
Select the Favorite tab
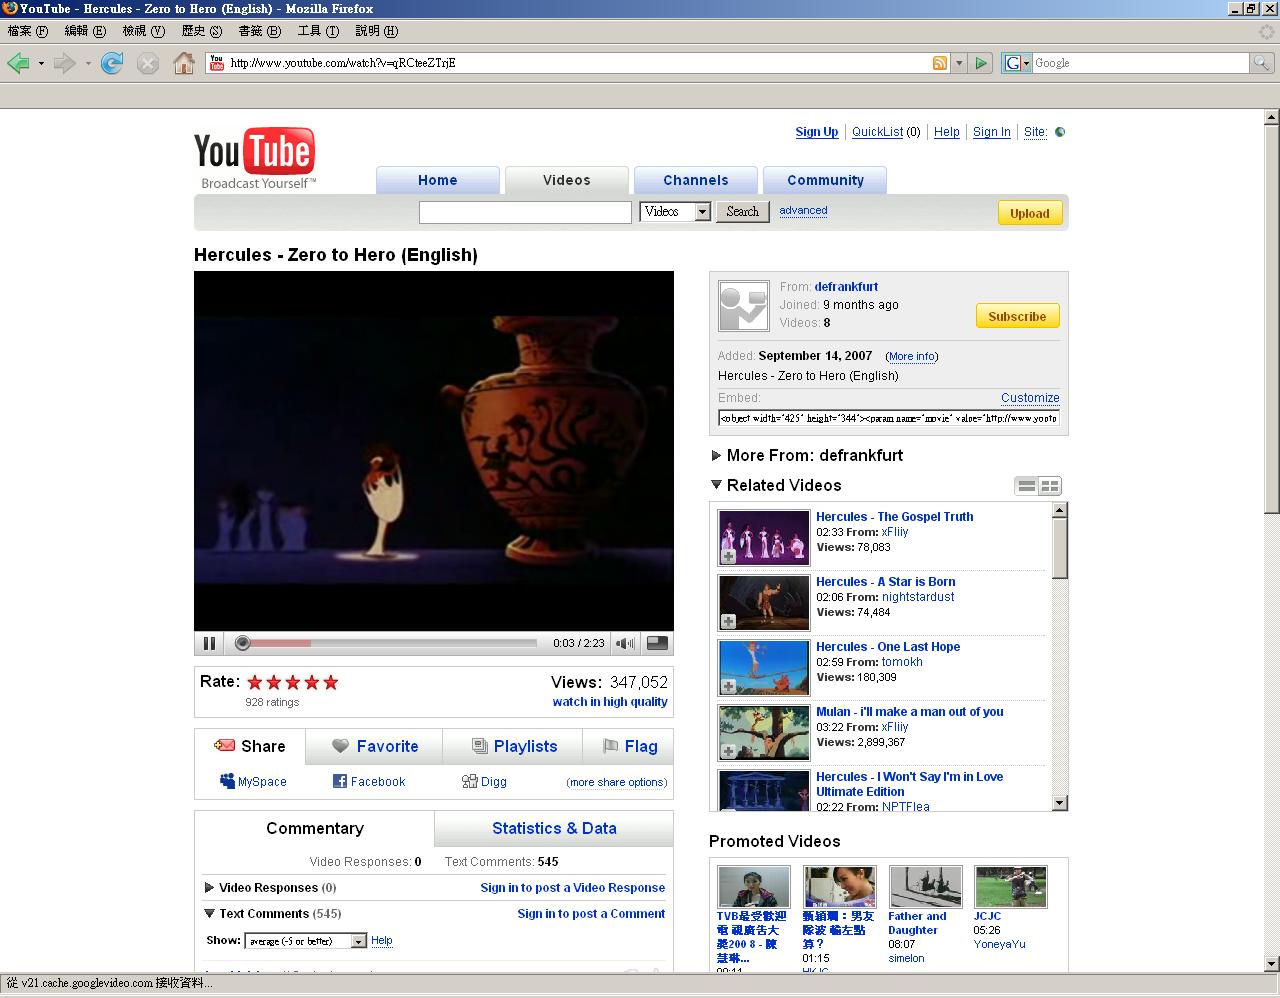(x=375, y=746)
